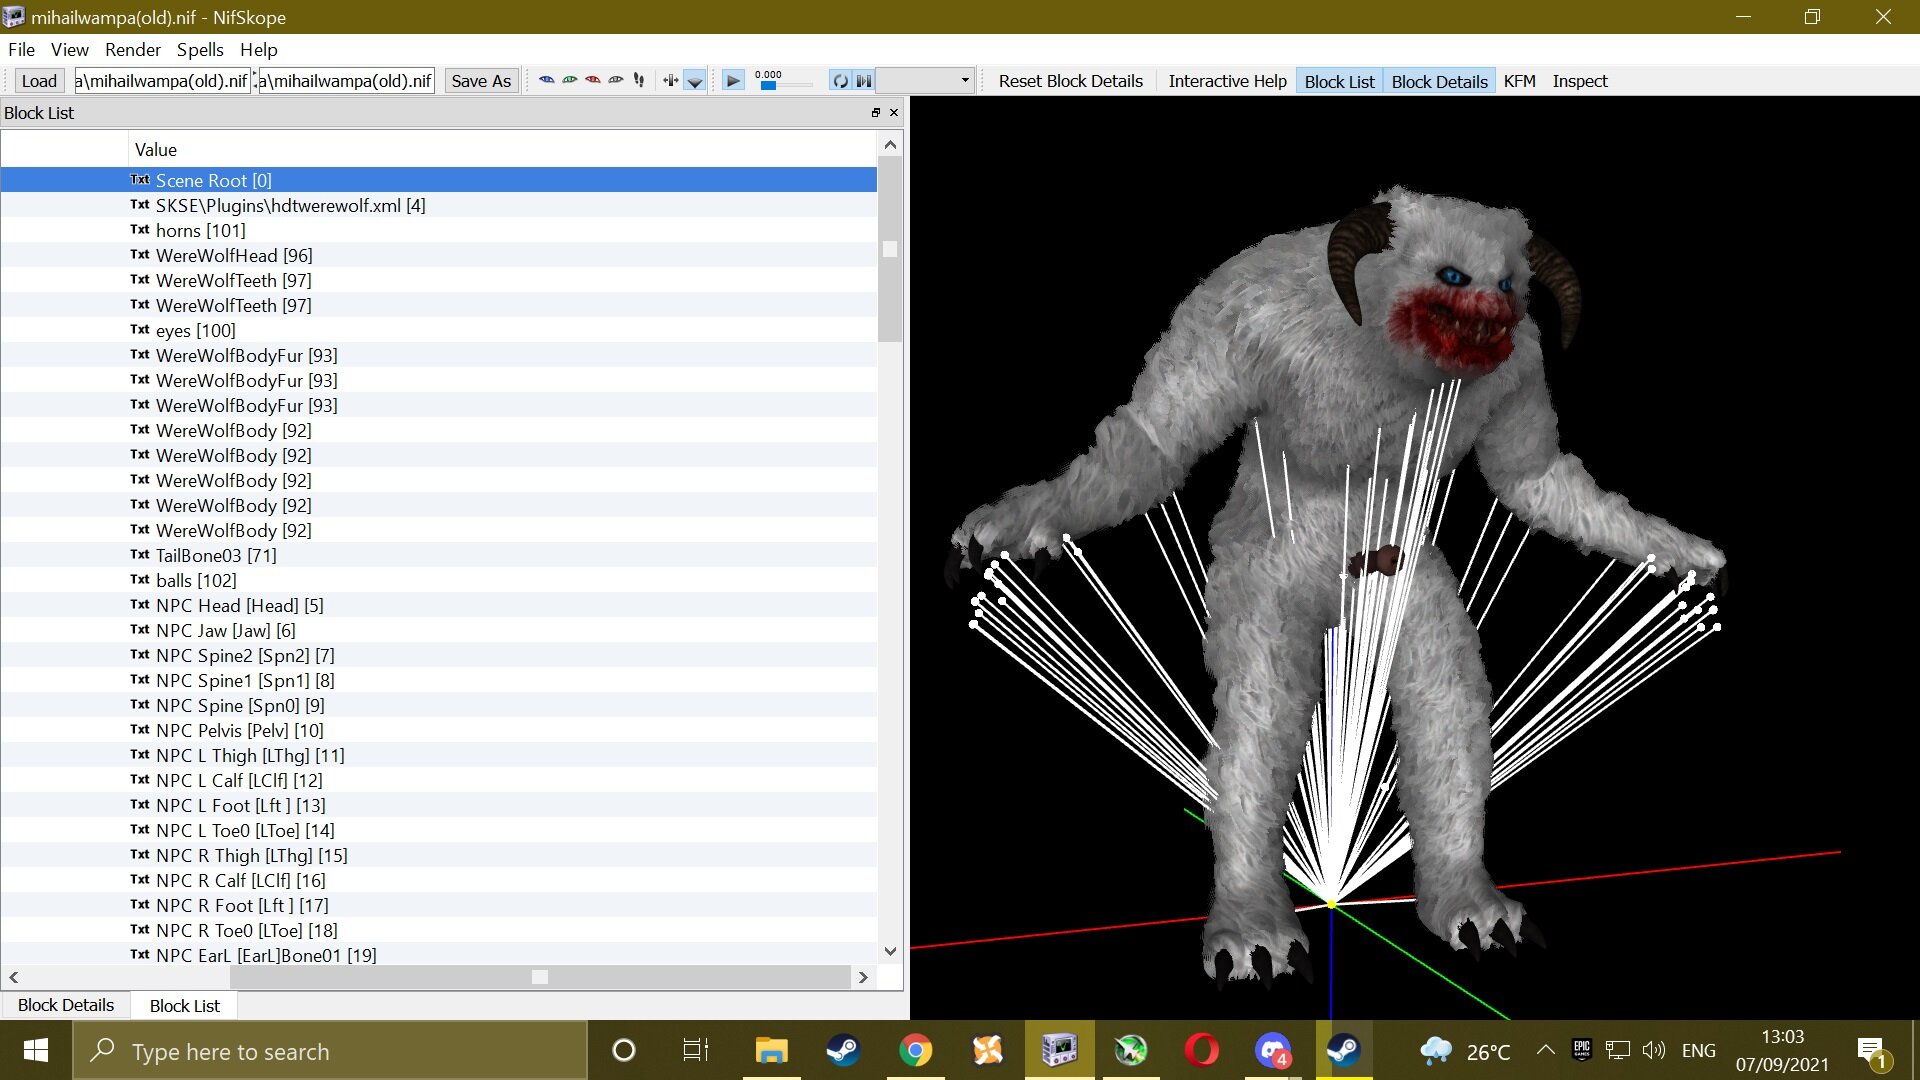Open Task View on the taskbar
Image resolution: width=1920 pixels, height=1080 pixels.
695,1050
